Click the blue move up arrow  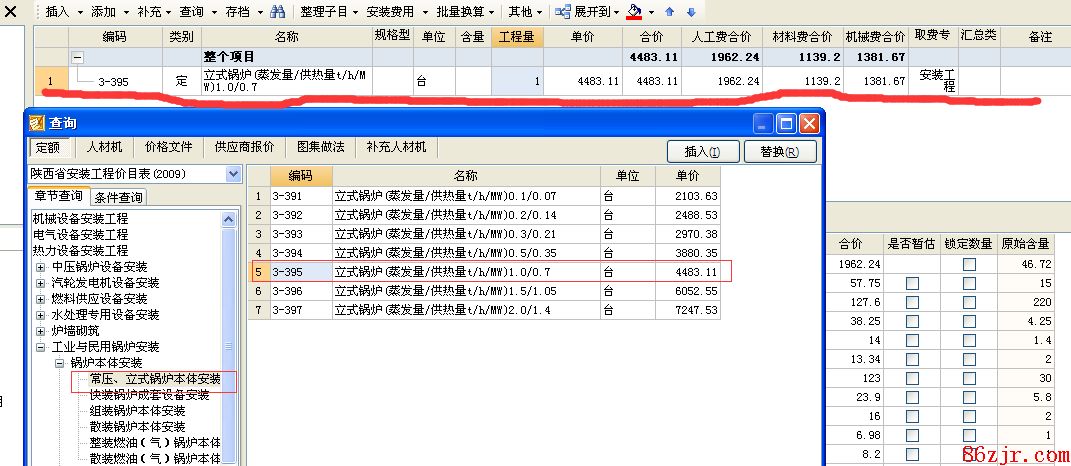pyautogui.click(x=670, y=12)
